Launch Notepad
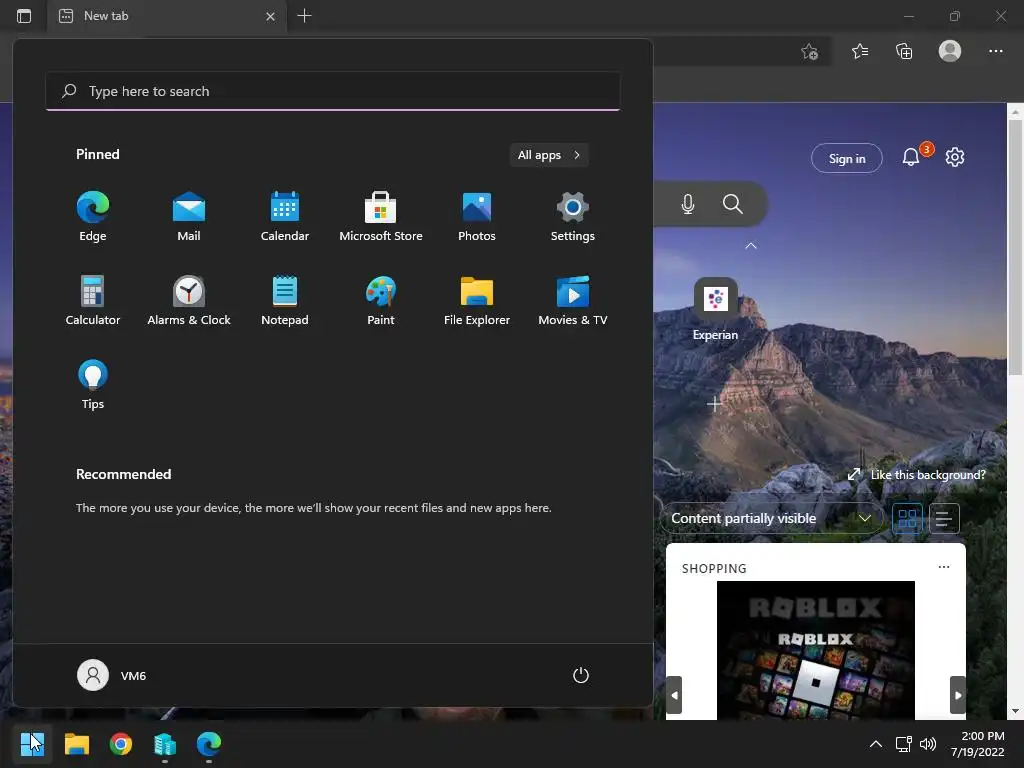1024x768 pixels. coord(285,300)
